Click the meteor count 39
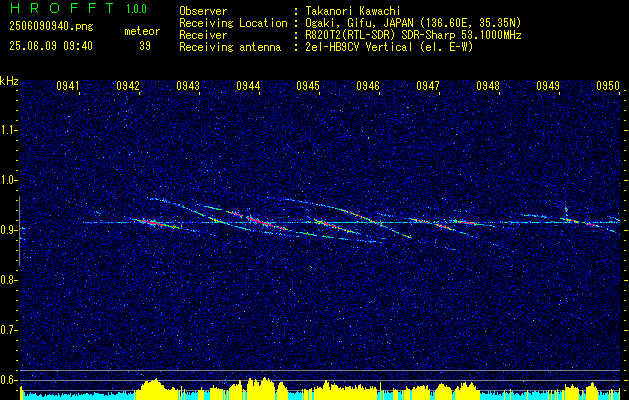The image size is (629, 400). pos(145,46)
